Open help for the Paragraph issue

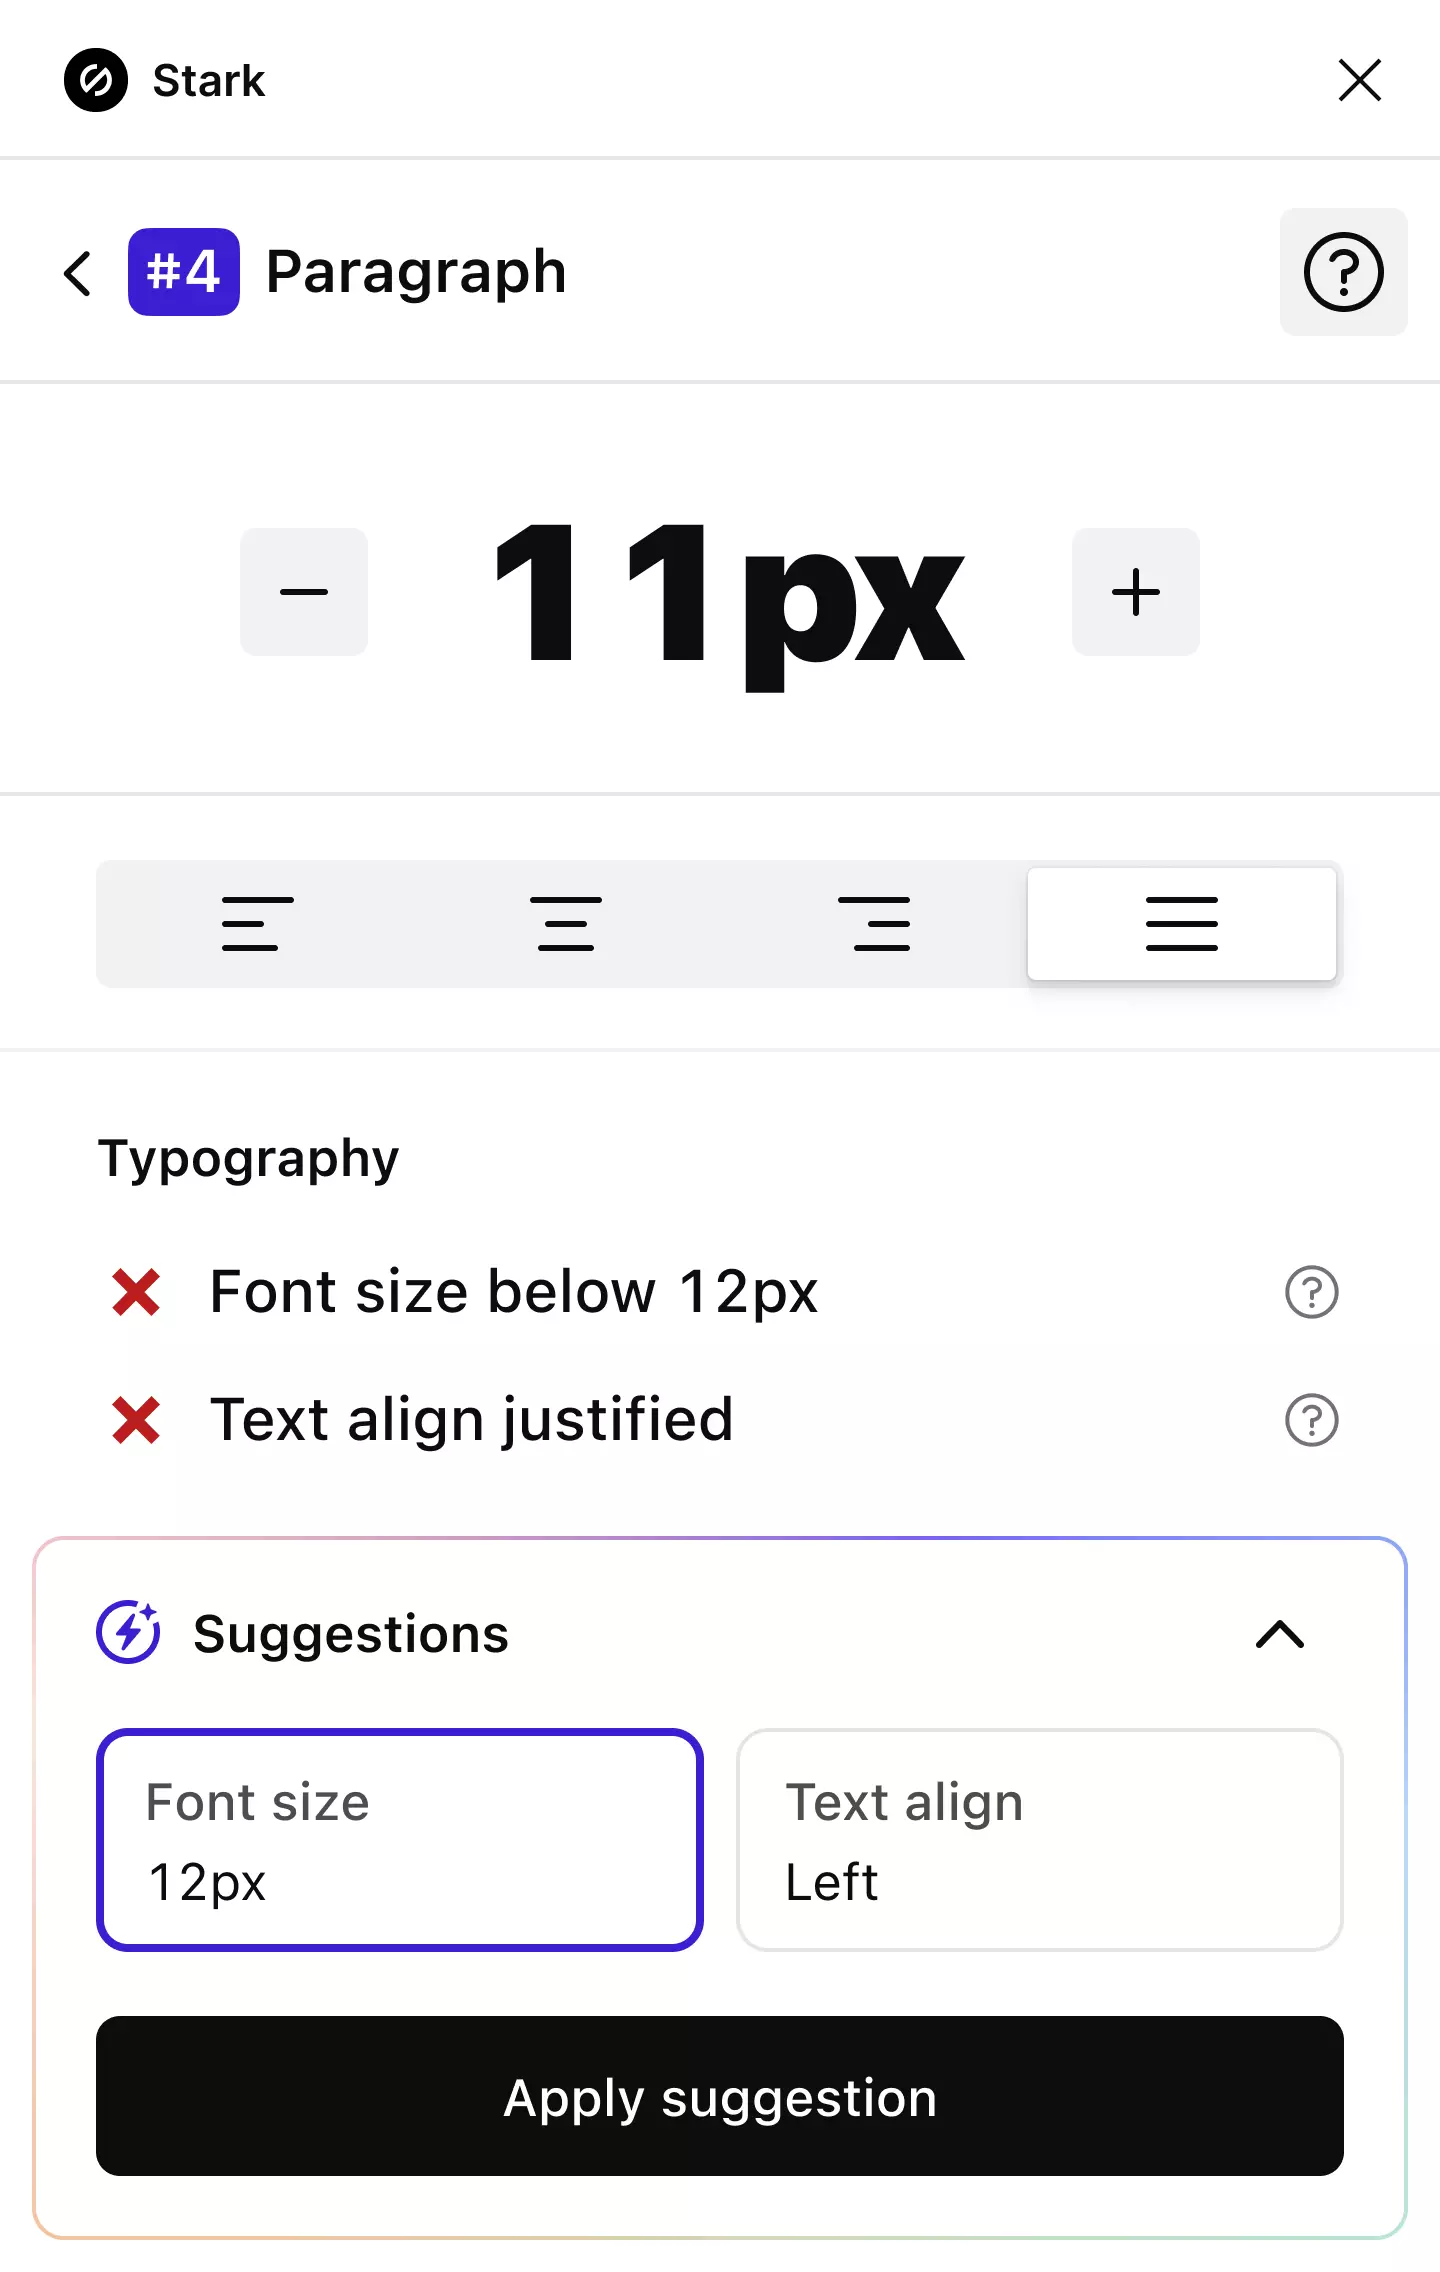click(x=1343, y=272)
